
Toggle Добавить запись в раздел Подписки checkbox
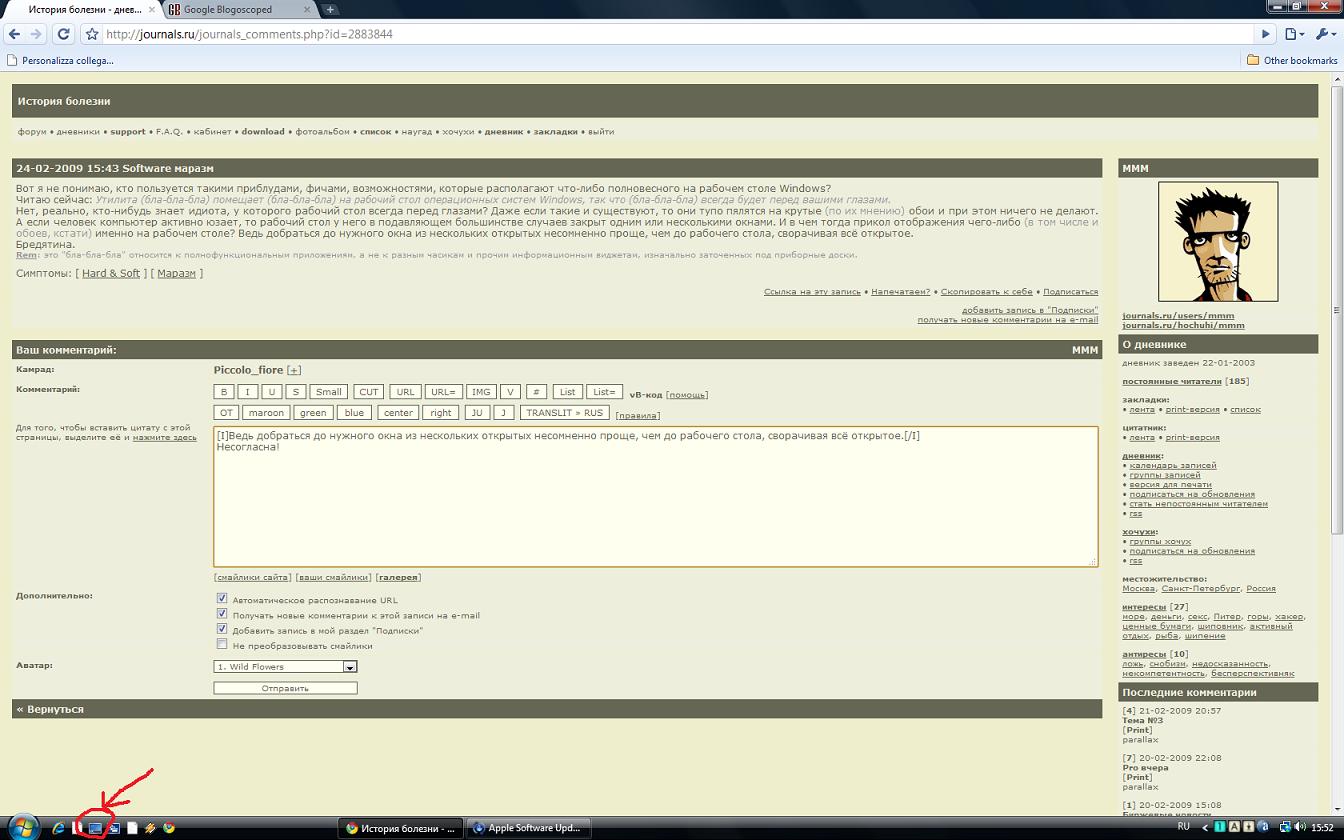(x=222, y=629)
